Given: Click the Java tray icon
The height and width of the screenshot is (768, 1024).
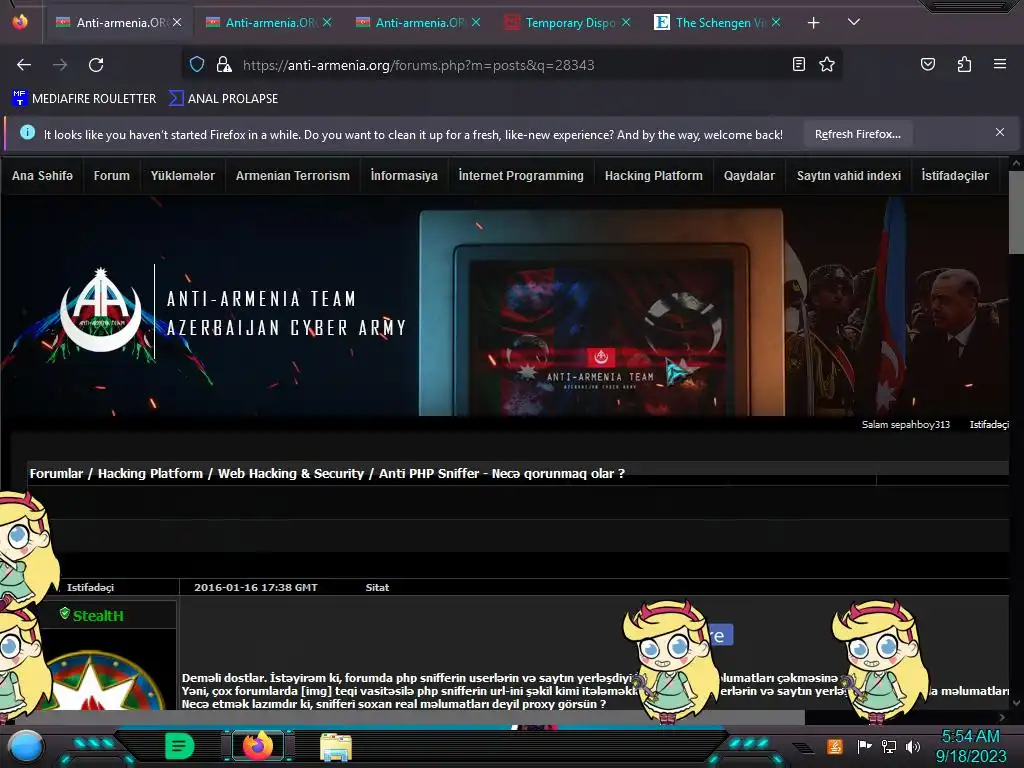Looking at the screenshot, I should (x=835, y=746).
